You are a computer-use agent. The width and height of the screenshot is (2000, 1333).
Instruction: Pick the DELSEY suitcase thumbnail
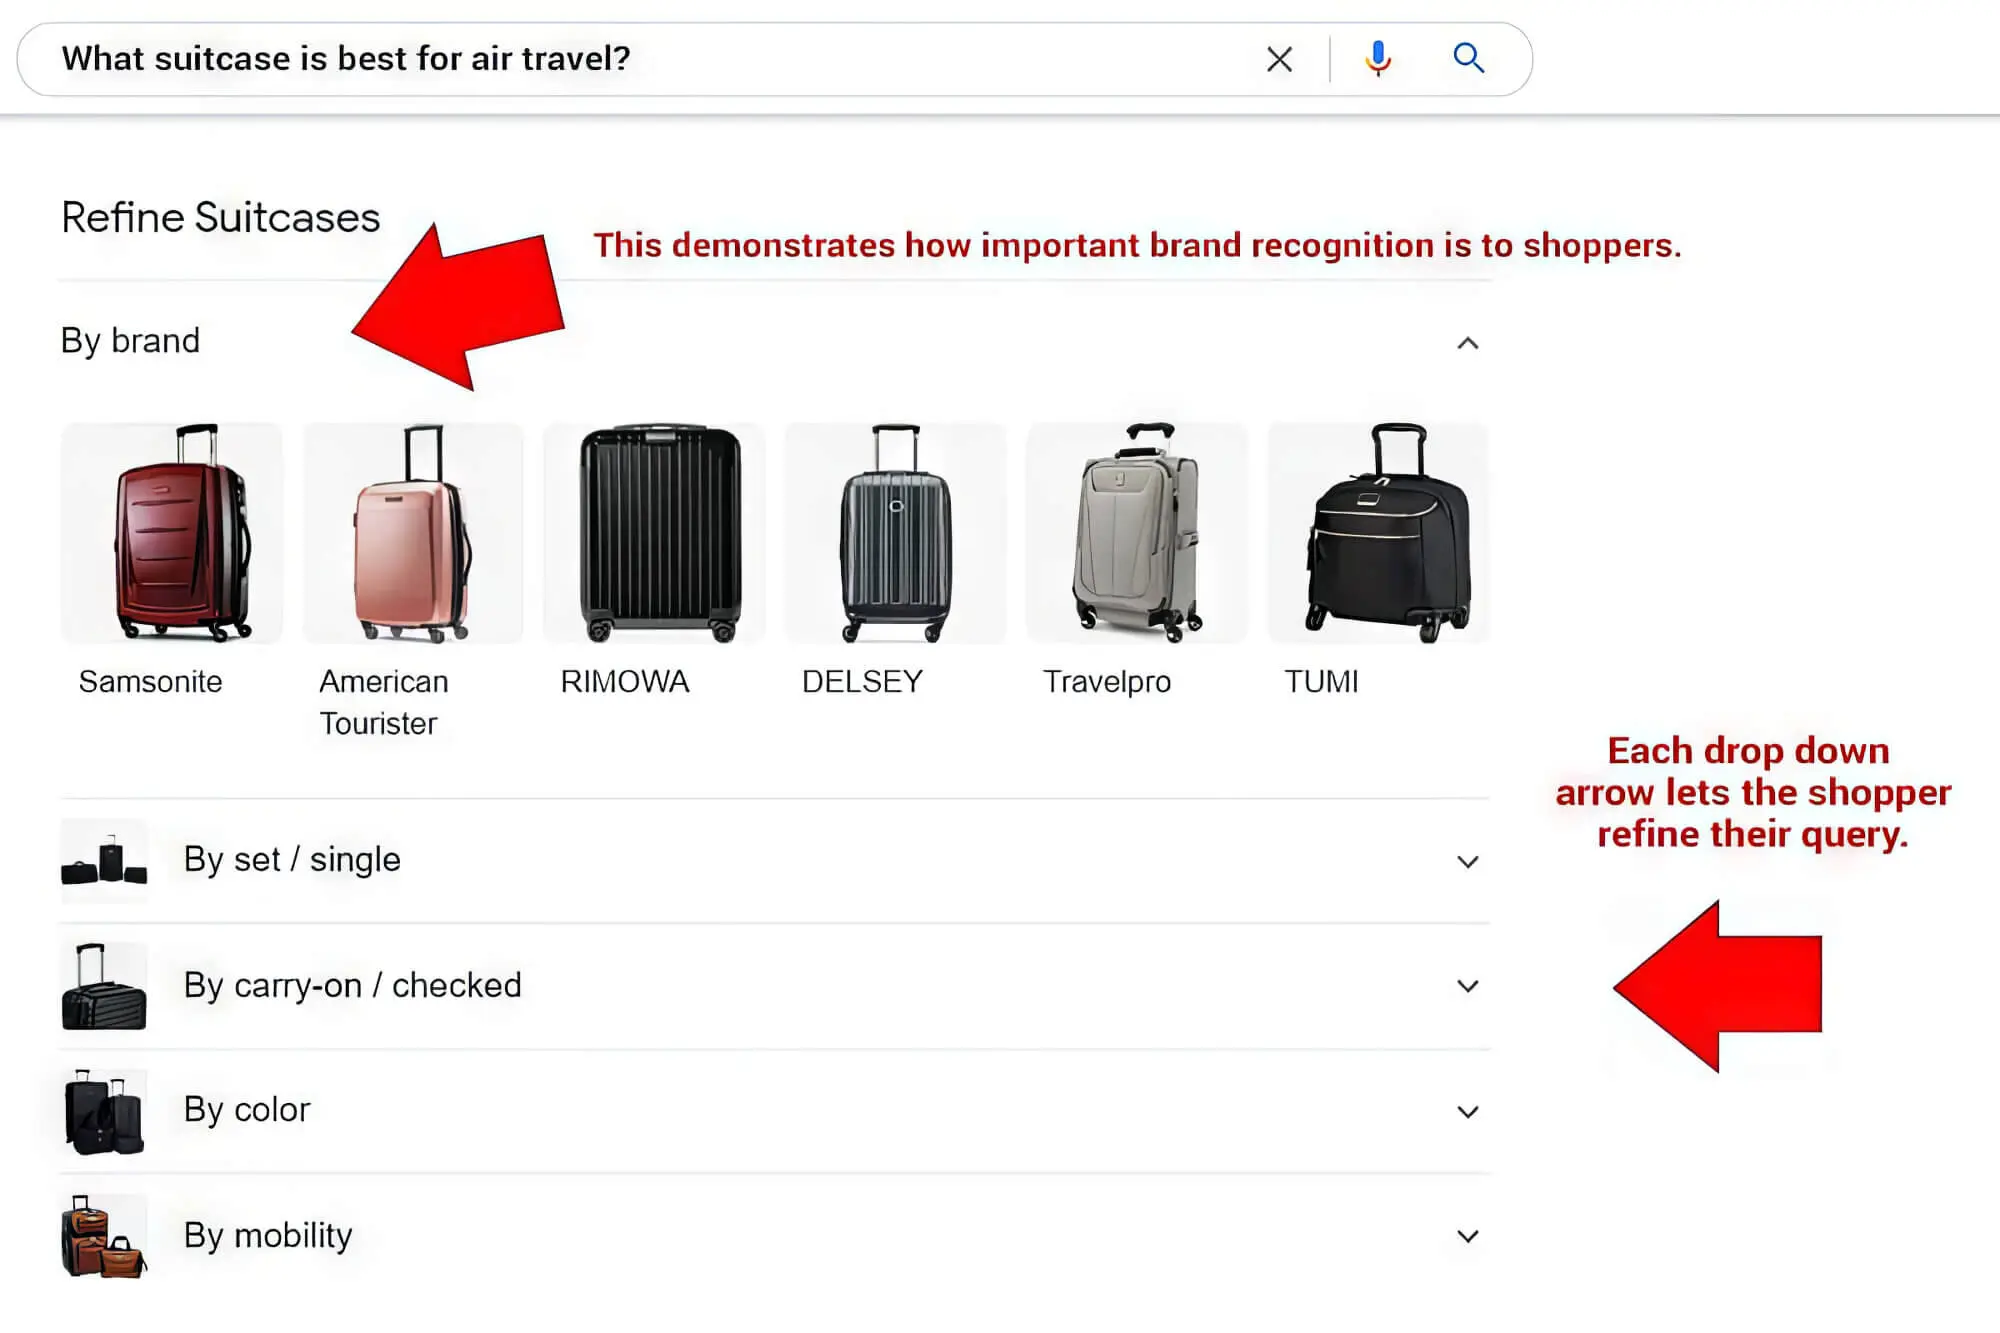point(896,533)
